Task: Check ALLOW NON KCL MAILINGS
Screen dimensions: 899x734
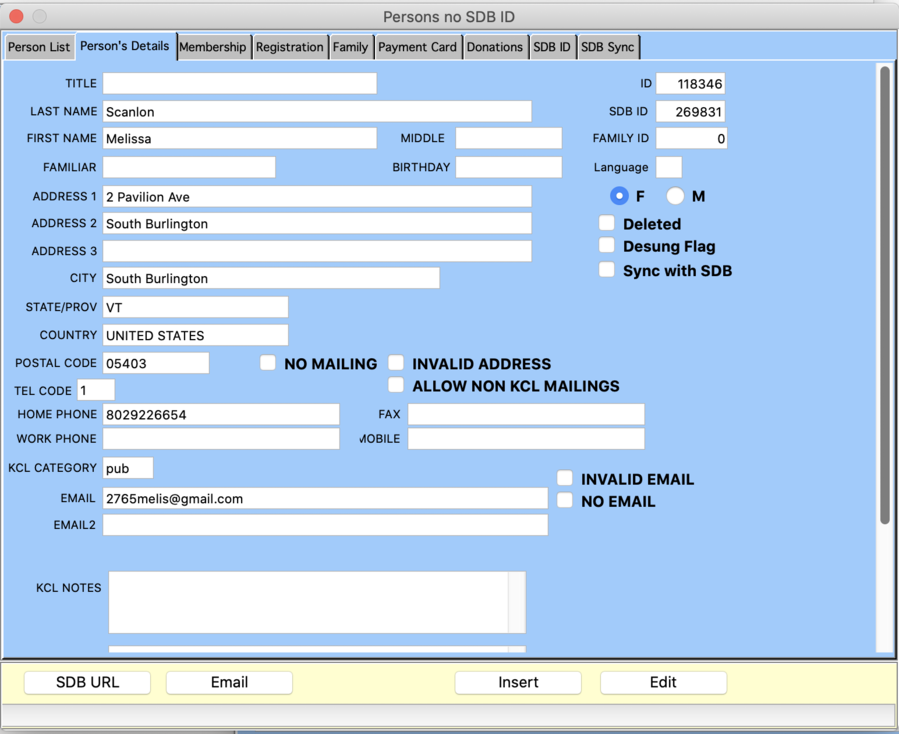Action: click(x=396, y=385)
